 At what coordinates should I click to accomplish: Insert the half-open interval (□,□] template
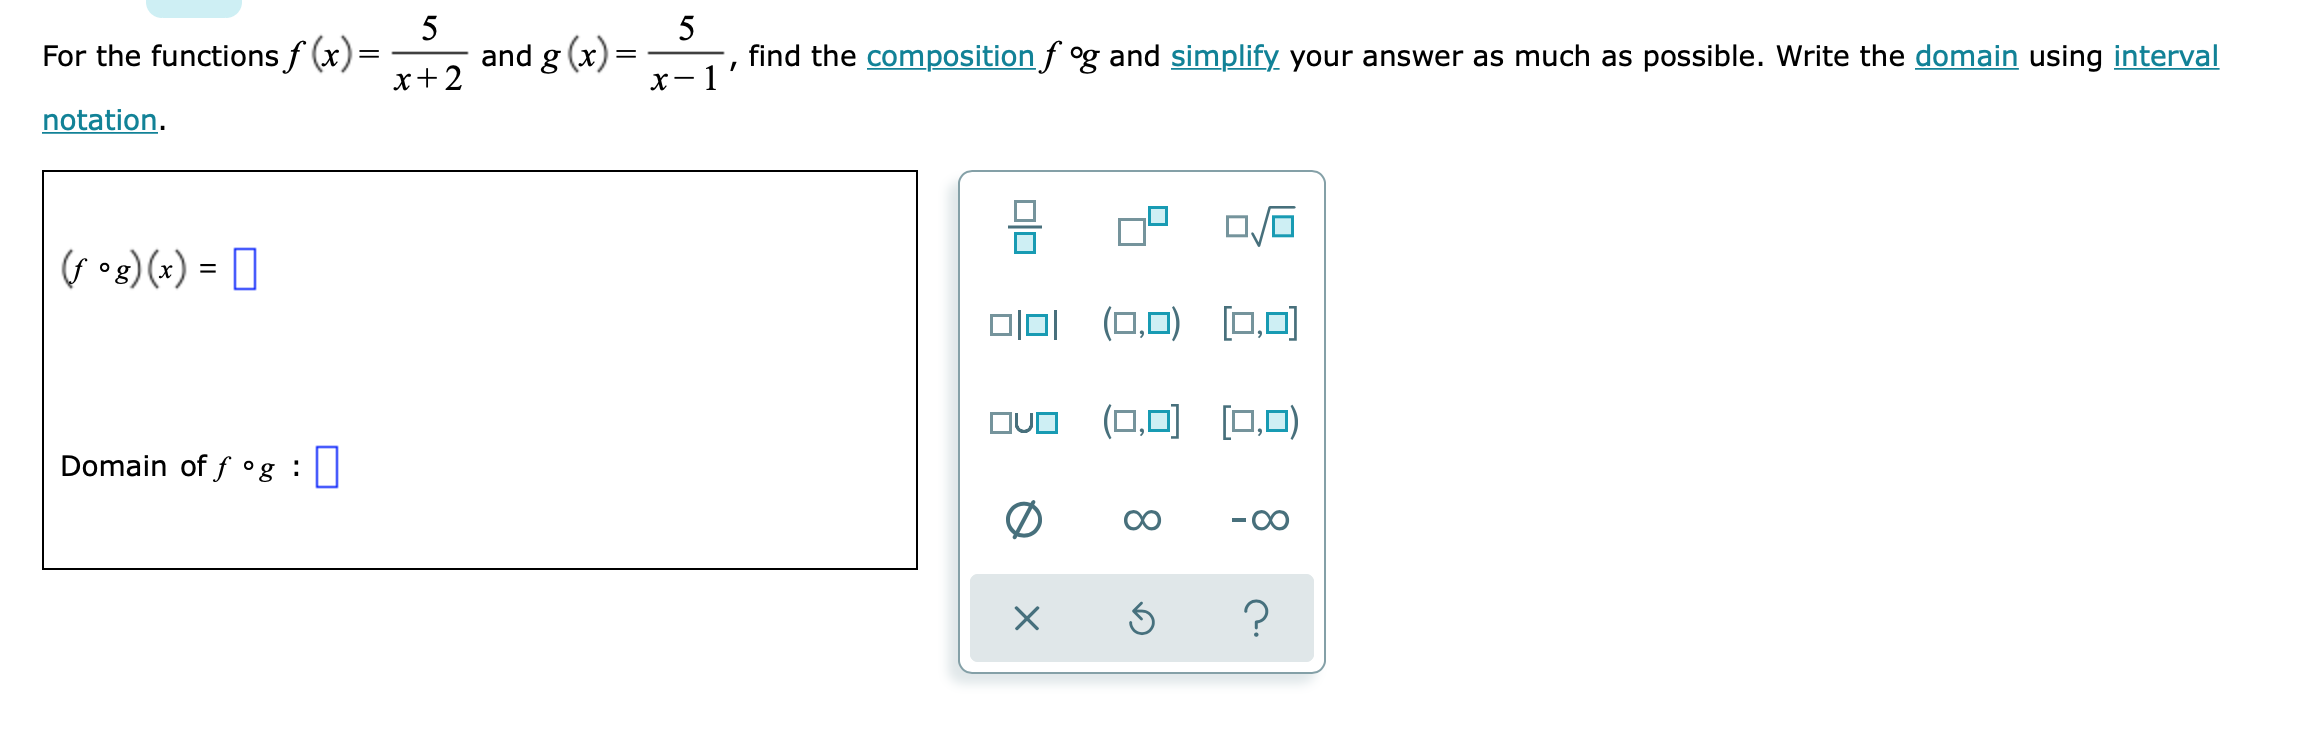tap(1142, 422)
